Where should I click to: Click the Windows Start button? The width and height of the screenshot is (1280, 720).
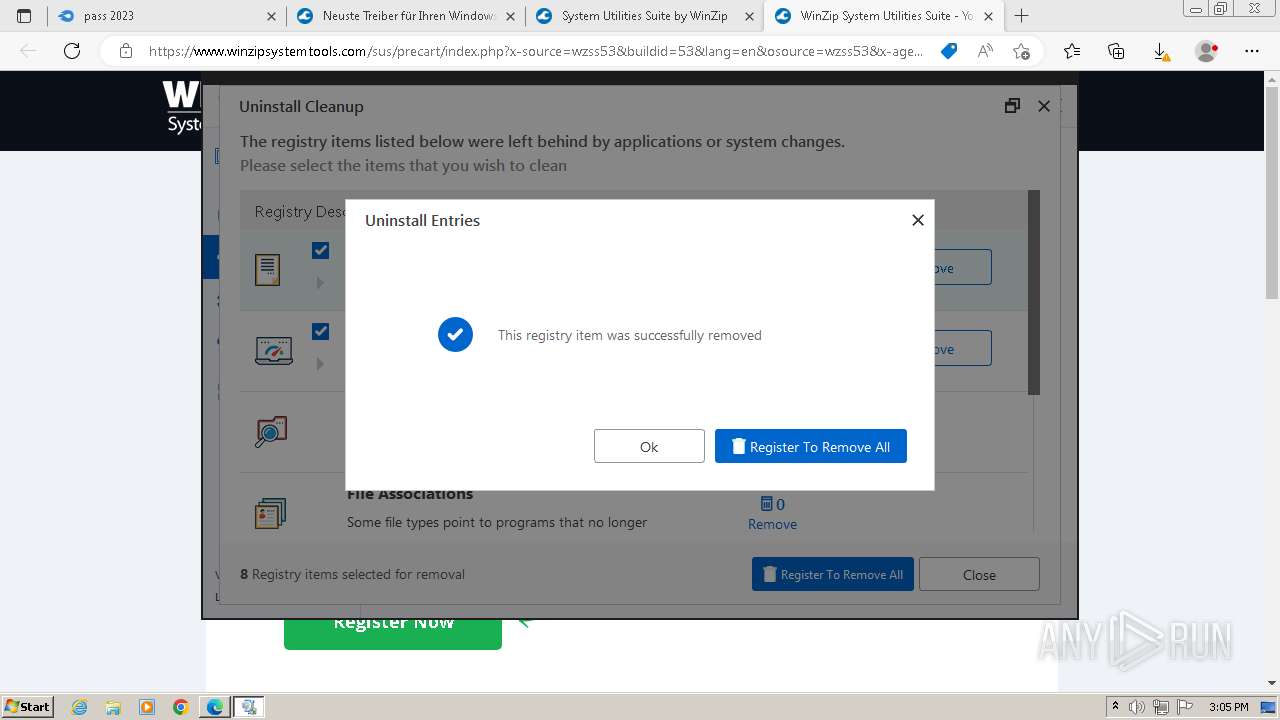tap(28, 706)
